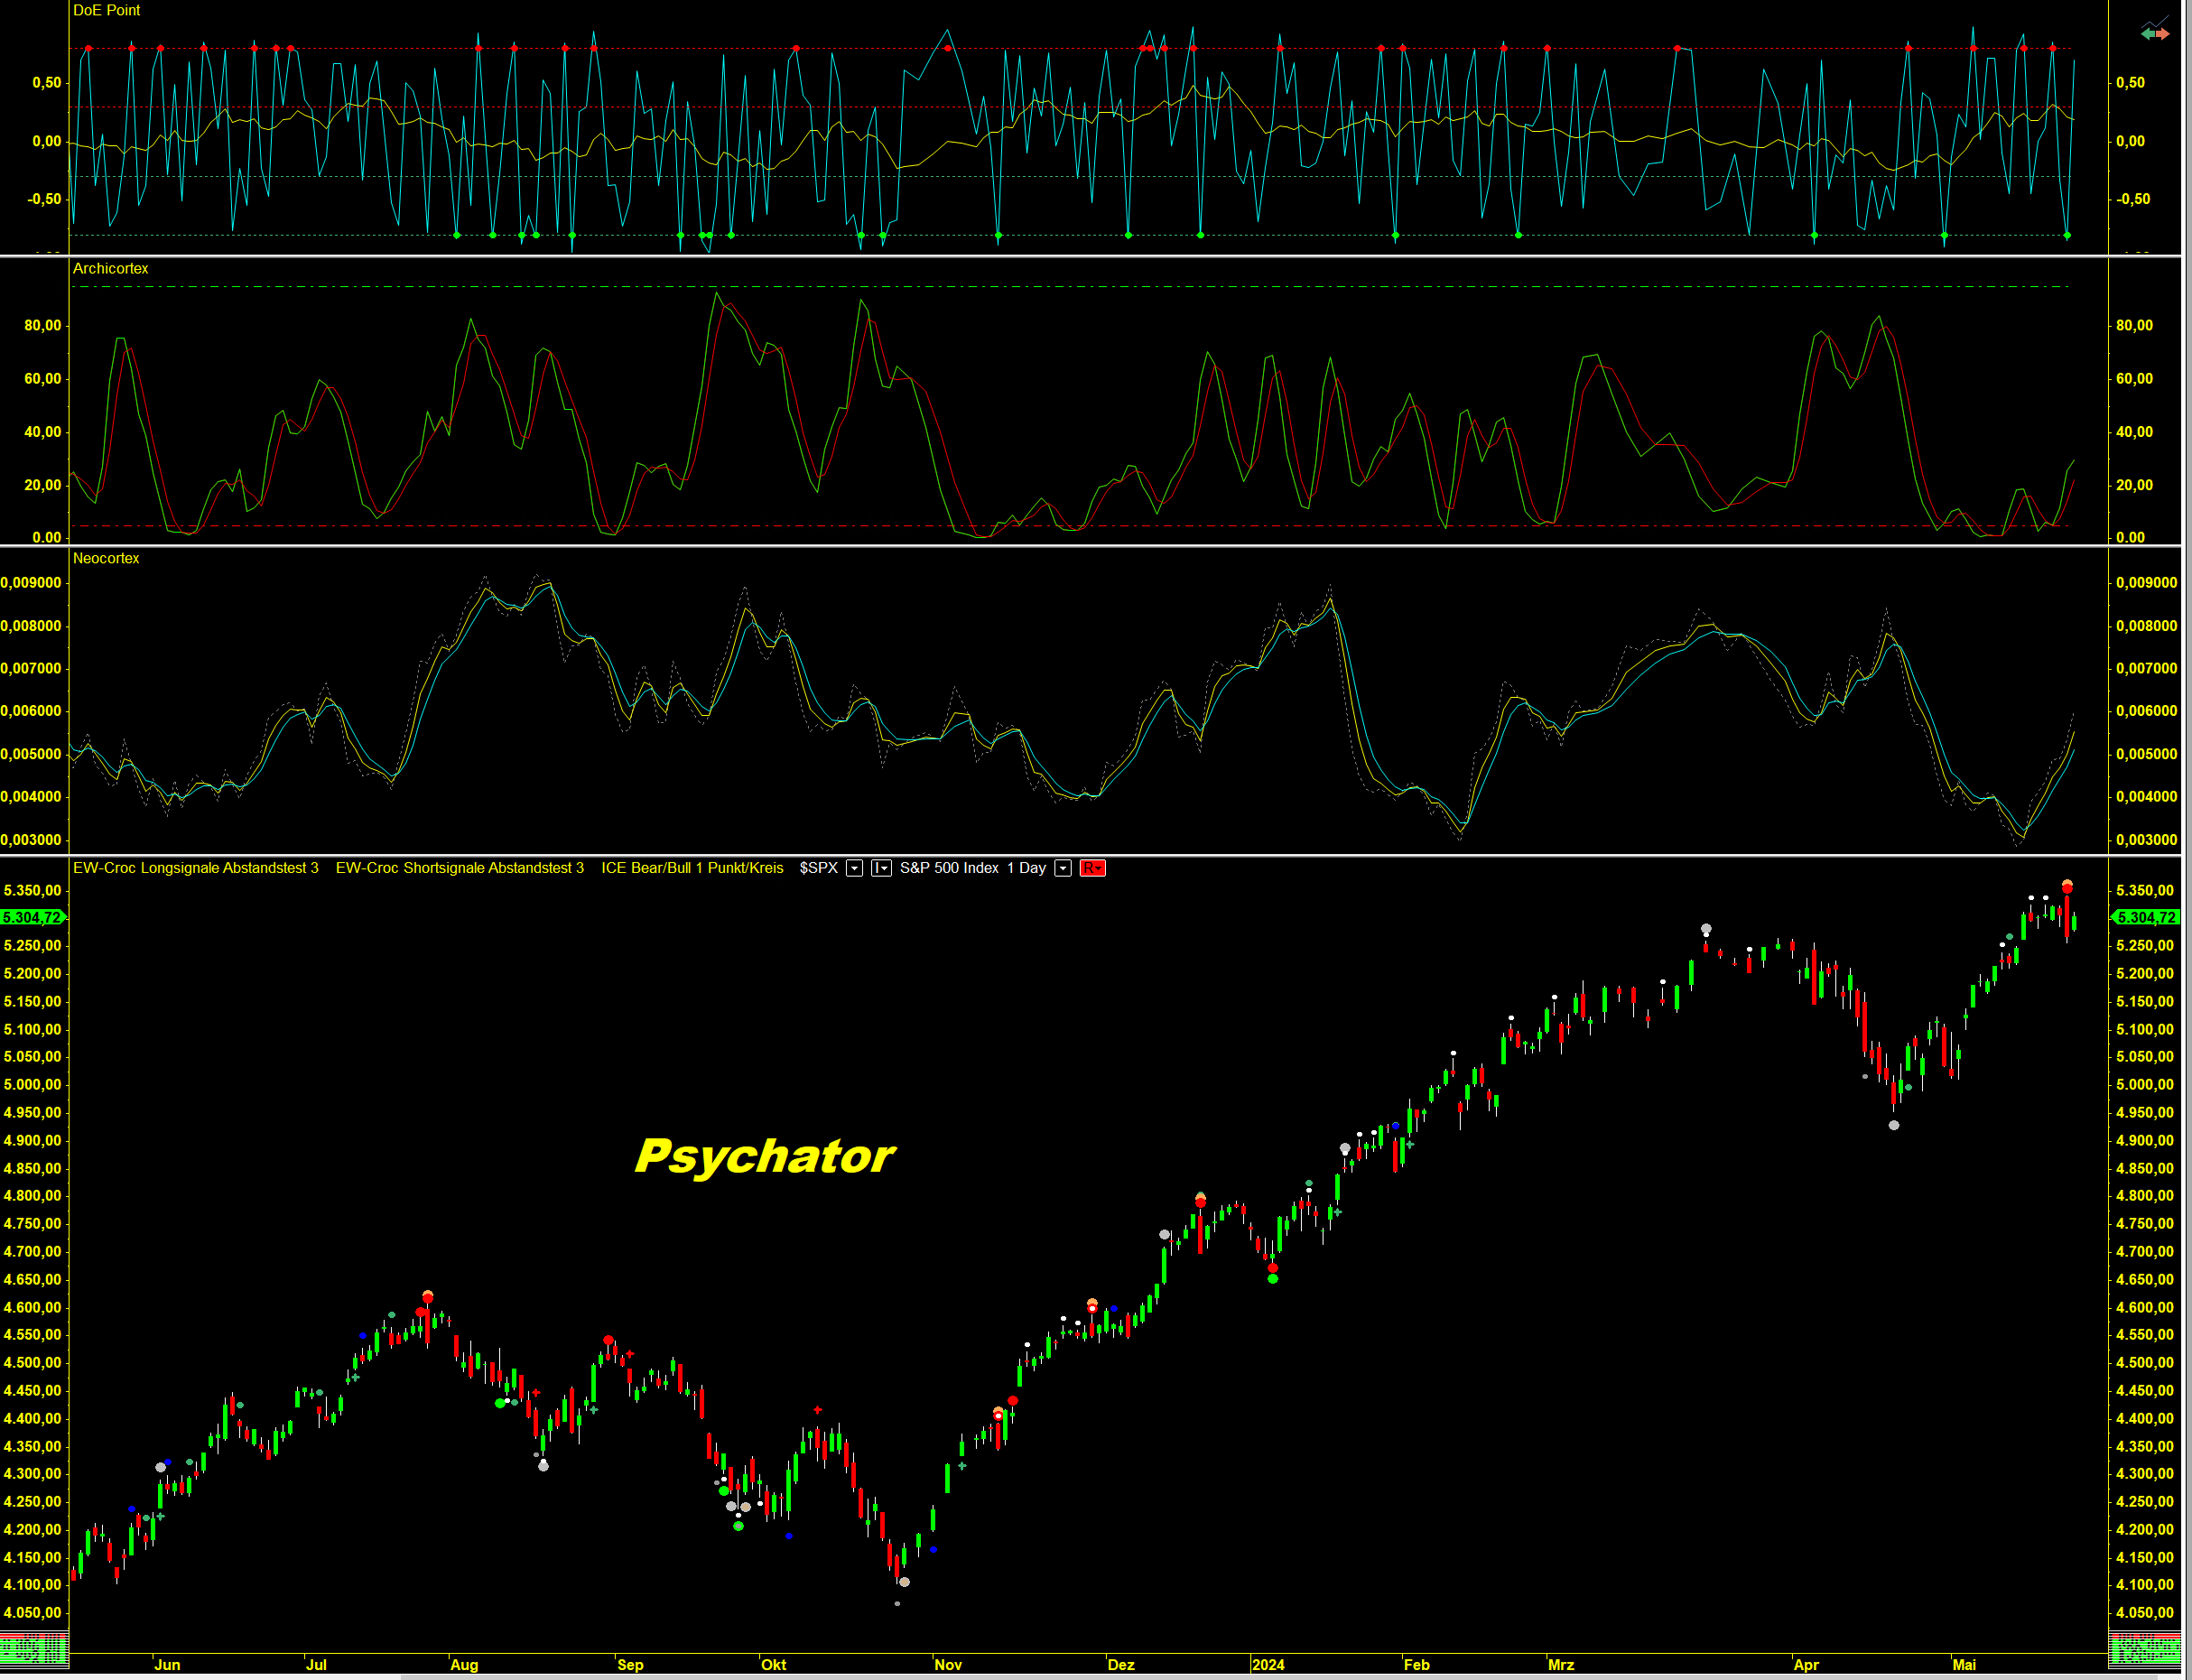
Task: Select the Neocortex indicator label
Action: 106,558
